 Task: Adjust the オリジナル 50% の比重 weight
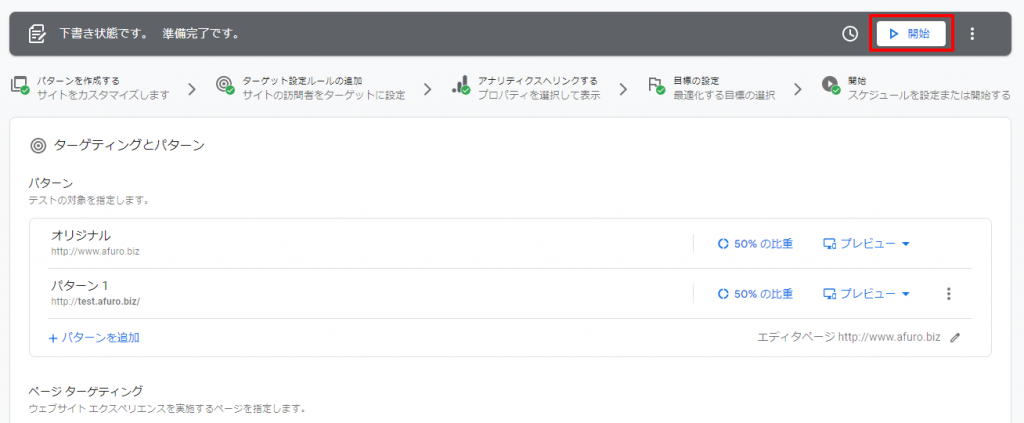pyautogui.click(x=755, y=243)
